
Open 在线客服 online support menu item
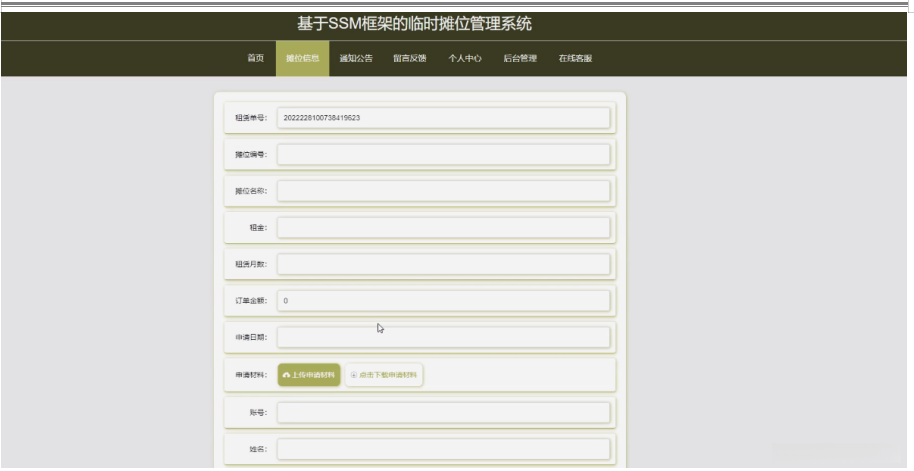tap(575, 58)
